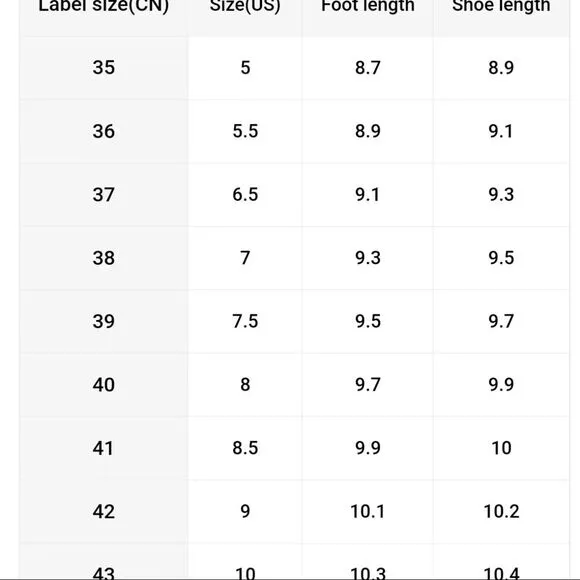
Task: Click the Size(US) column header
Action: (245, 15)
